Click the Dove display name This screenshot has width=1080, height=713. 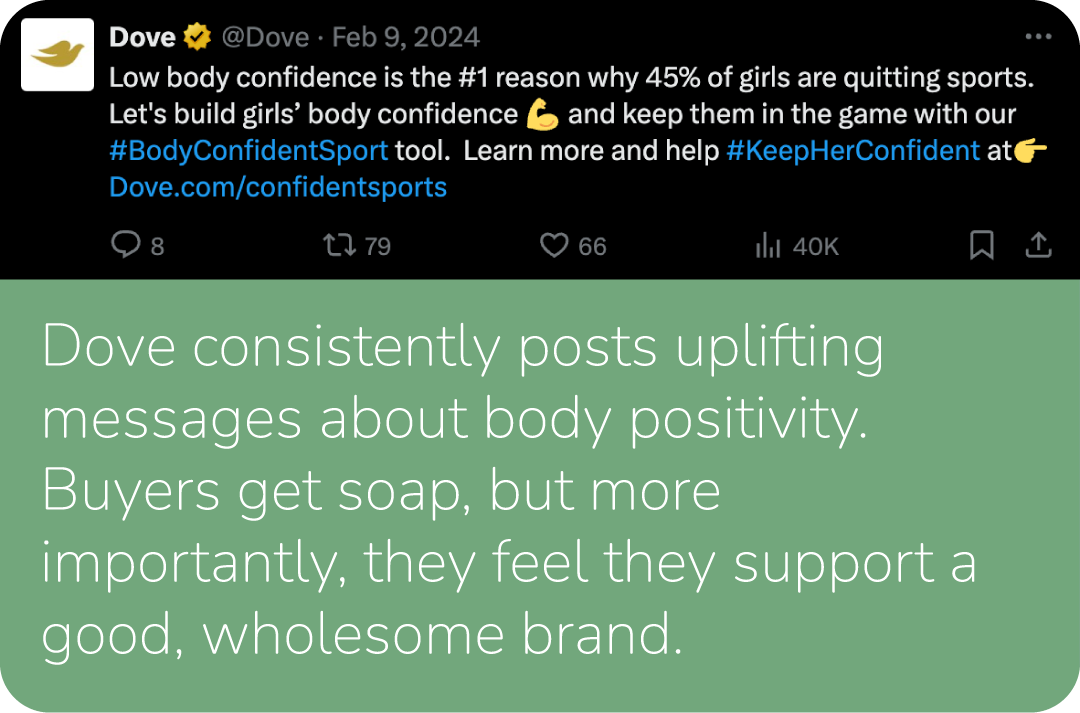[142, 38]
